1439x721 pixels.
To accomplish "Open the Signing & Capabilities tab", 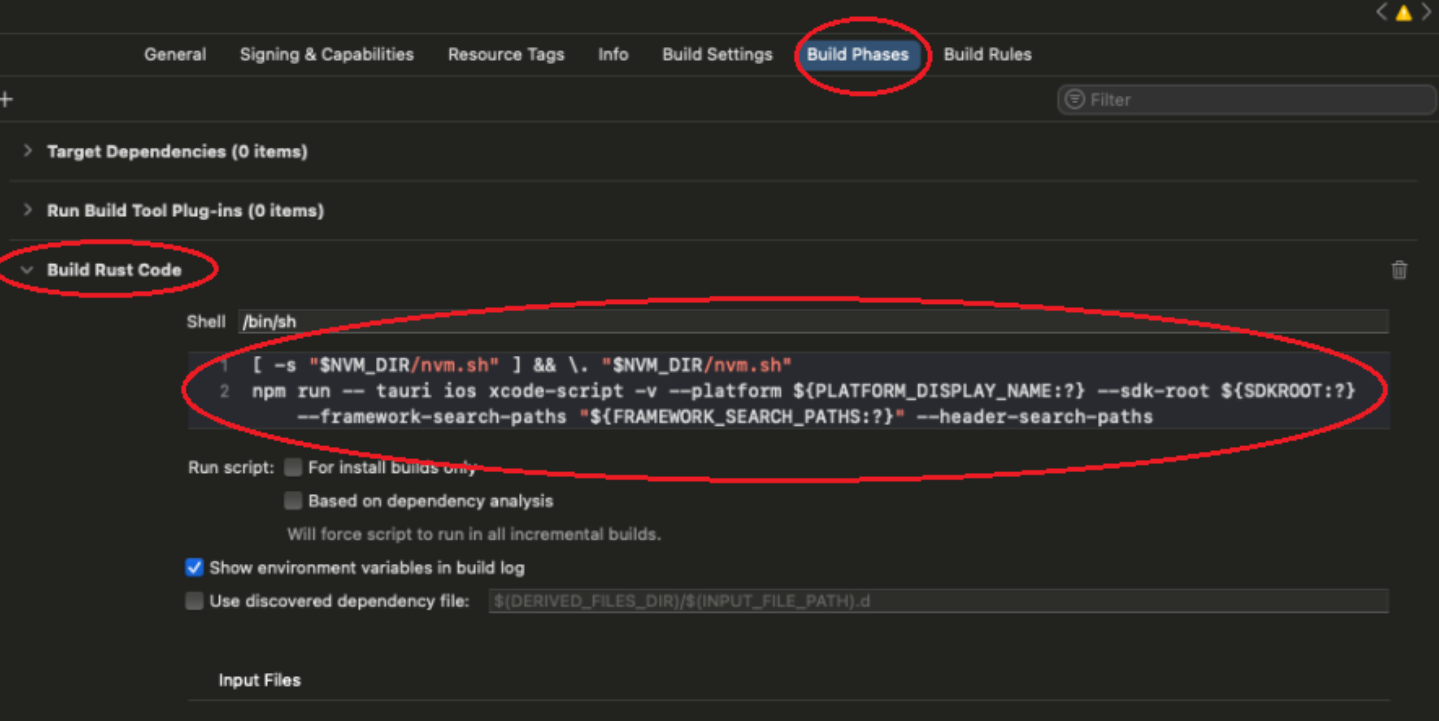I will pos(326,54).
